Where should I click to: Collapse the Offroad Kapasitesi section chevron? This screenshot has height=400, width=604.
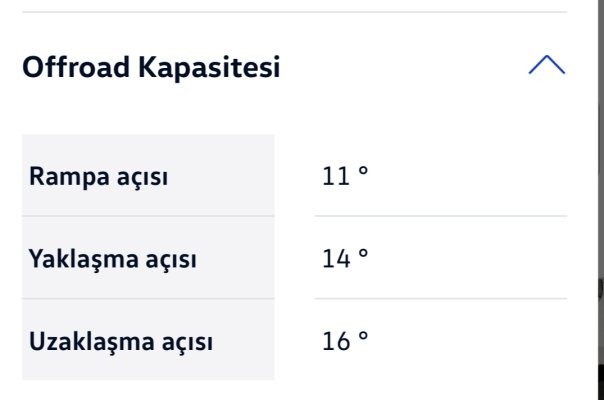[547, 65]
